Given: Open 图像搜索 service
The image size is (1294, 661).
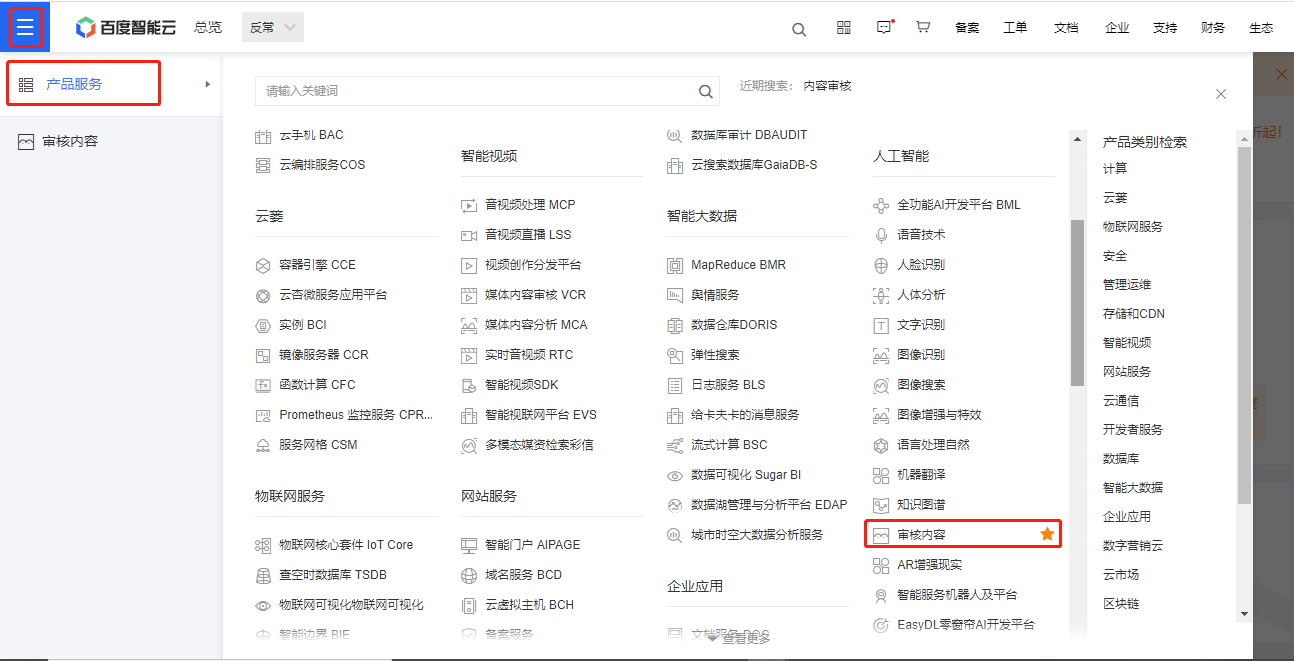Looking at the screenshot, I should (x=921, y=385).
